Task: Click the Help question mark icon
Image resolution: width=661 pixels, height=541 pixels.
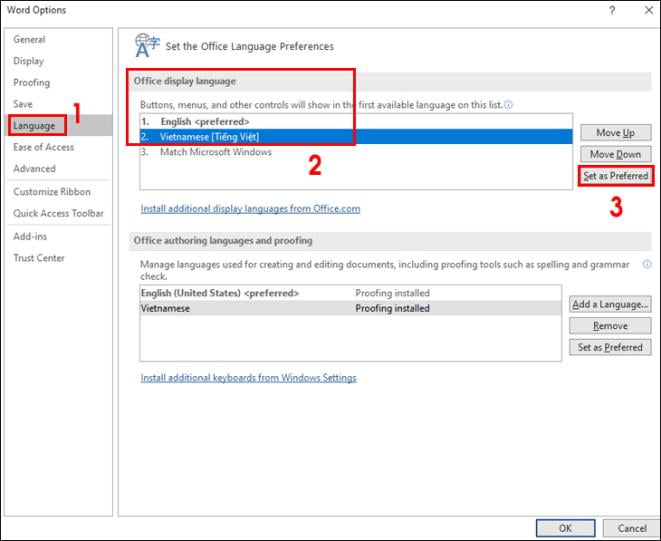Action: coord(612,10)
